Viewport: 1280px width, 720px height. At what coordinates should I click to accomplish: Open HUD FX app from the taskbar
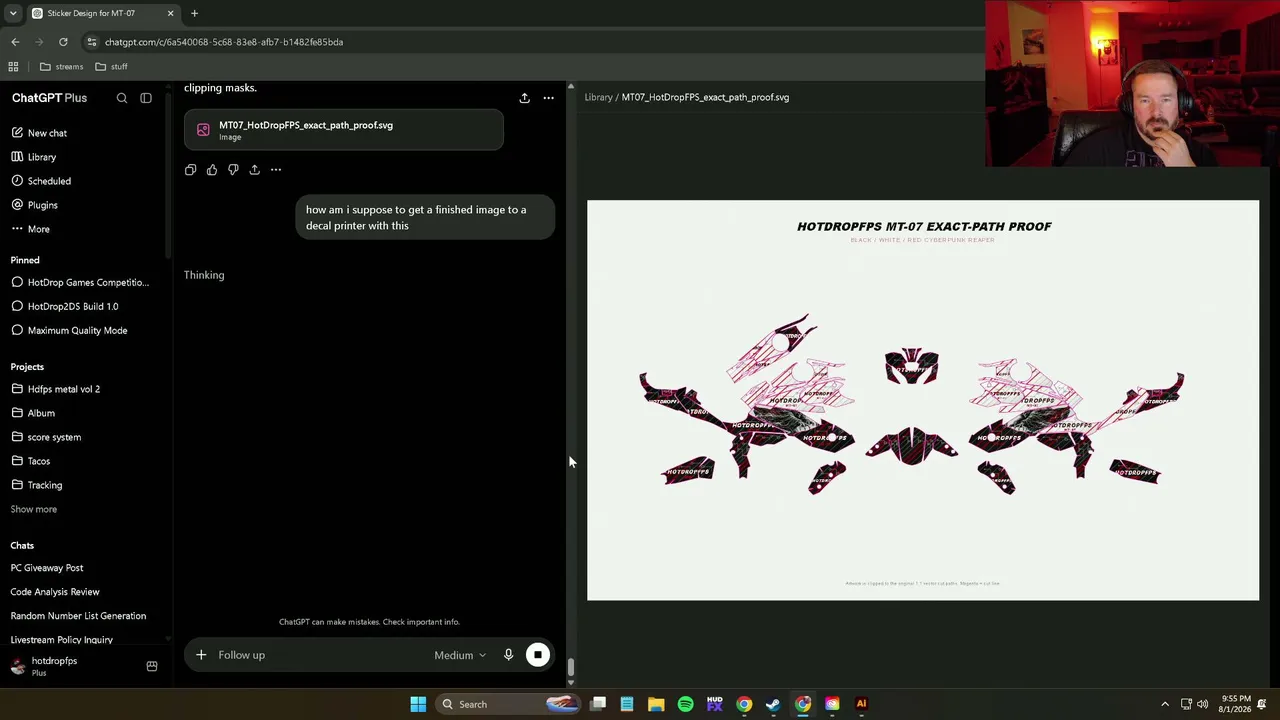[714, 704]
